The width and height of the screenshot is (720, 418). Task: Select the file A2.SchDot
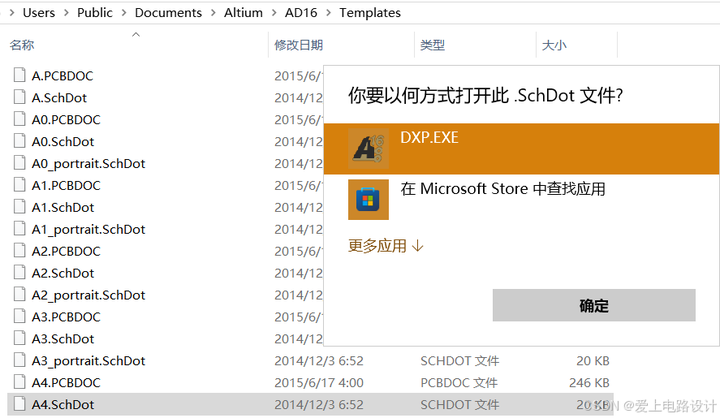click(x=63, y=273)
